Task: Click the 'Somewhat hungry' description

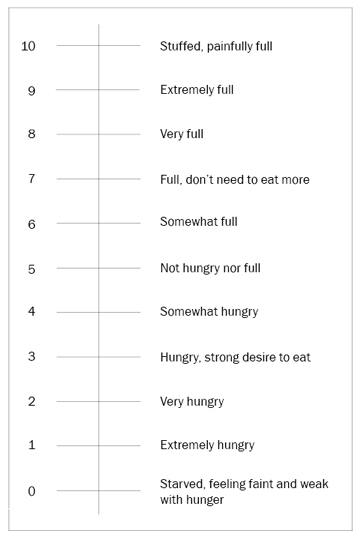Action: point(209,312)
